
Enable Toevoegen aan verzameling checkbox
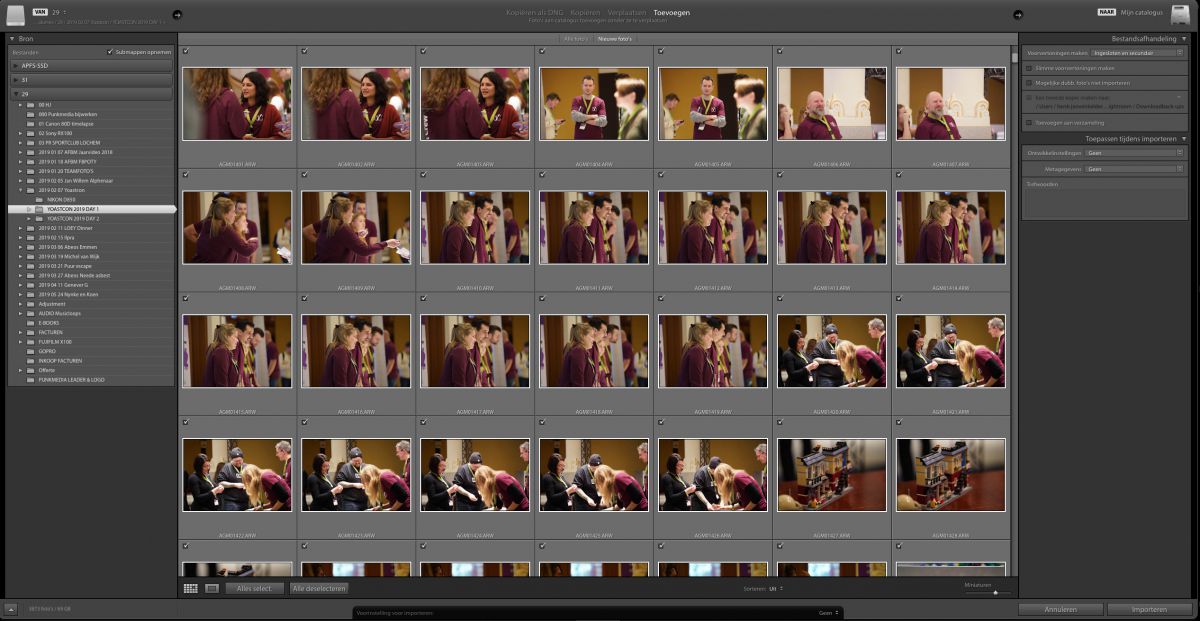pyautogui.click(x=1029, y=122)
